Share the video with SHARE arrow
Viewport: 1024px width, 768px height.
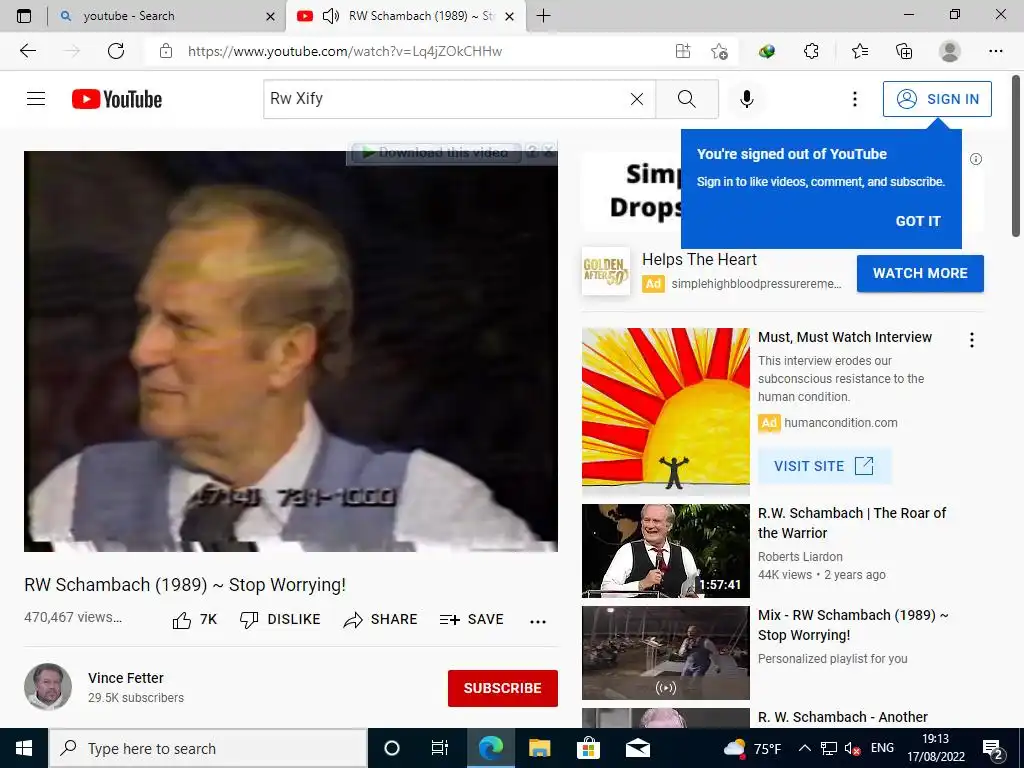point(380,620)
